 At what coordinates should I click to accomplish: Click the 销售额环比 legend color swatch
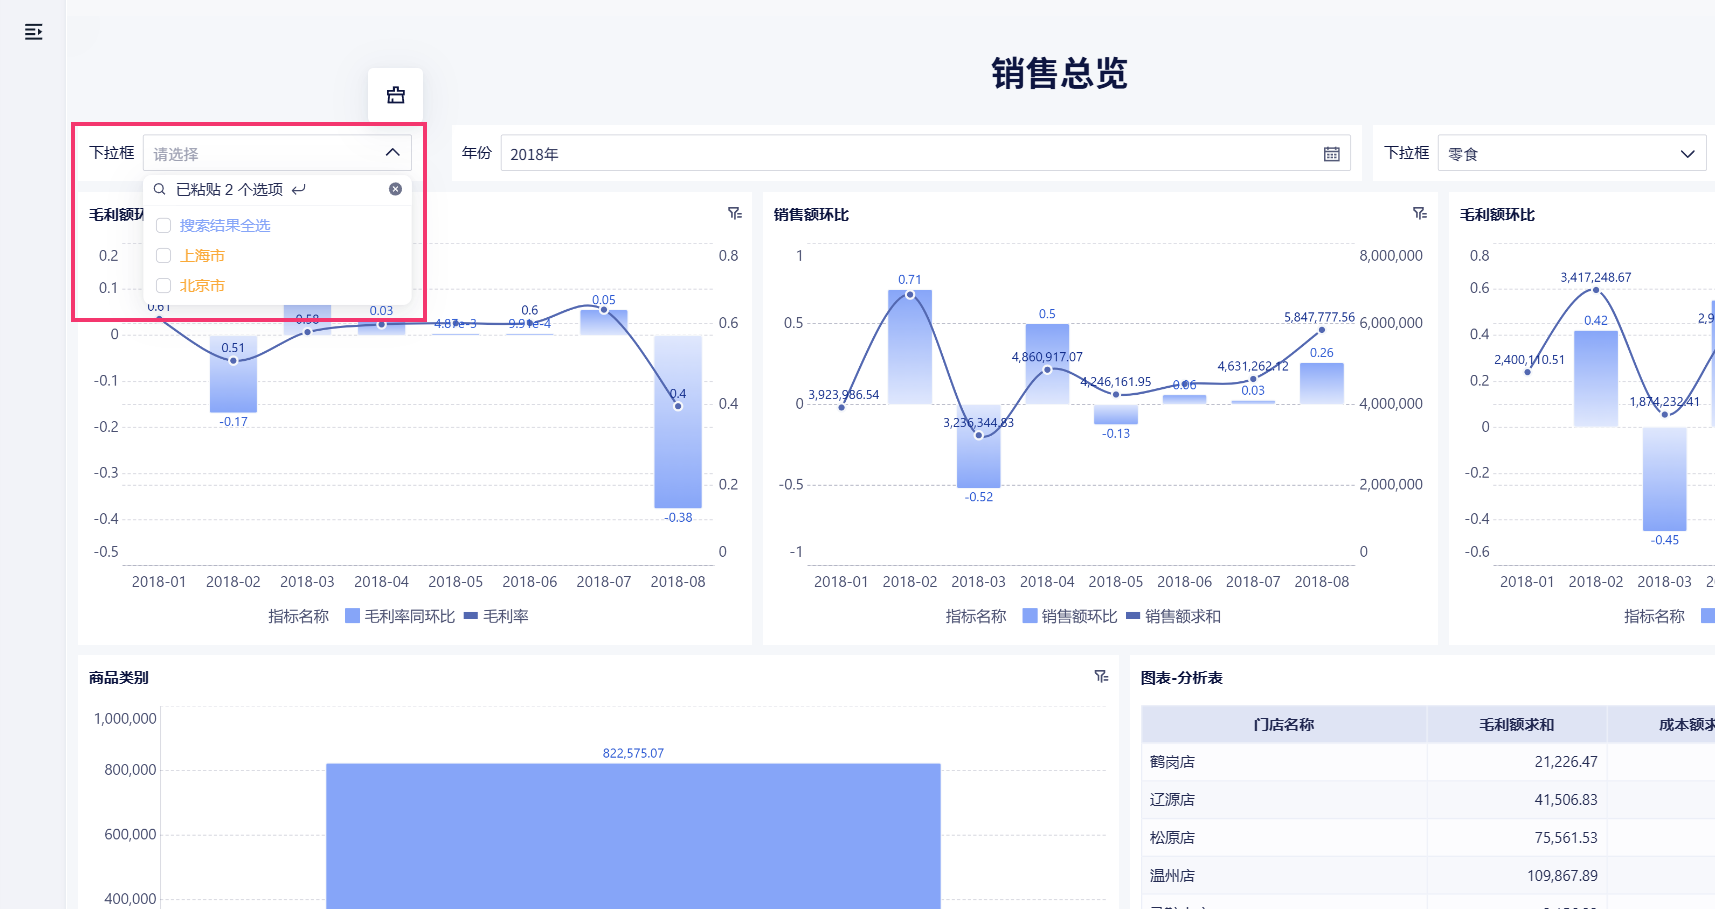click(x=1030, y=616)
